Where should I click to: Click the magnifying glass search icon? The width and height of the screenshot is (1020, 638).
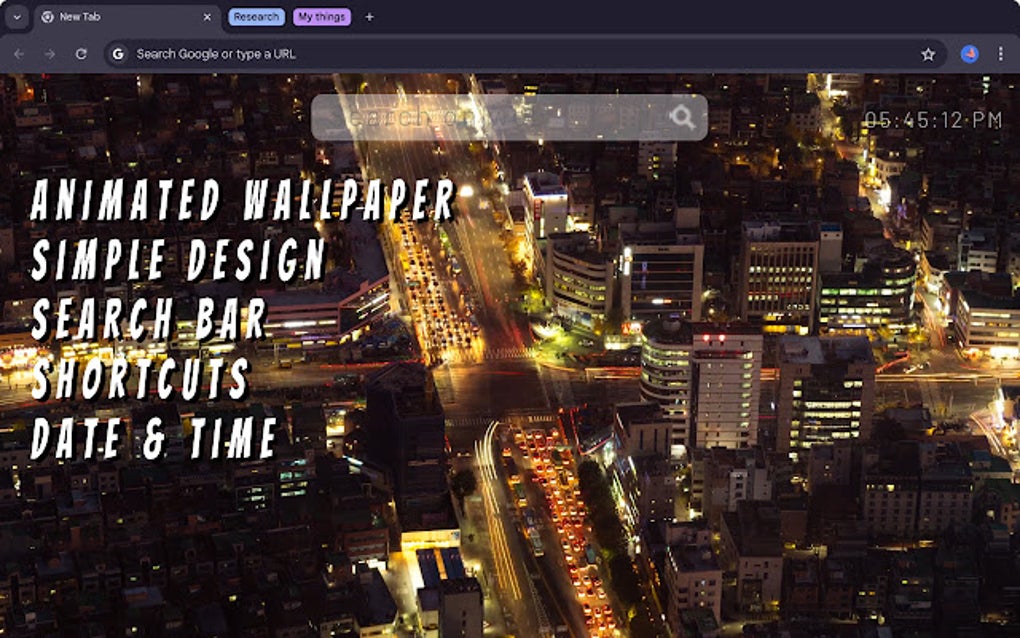pos(685,117)
